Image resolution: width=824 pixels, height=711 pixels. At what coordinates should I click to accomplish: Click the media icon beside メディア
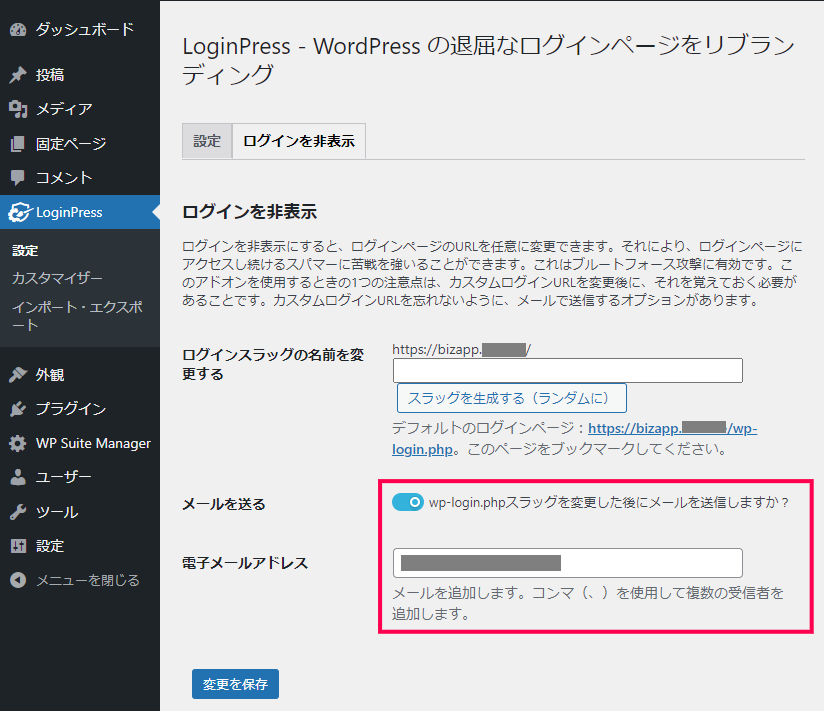18,109
